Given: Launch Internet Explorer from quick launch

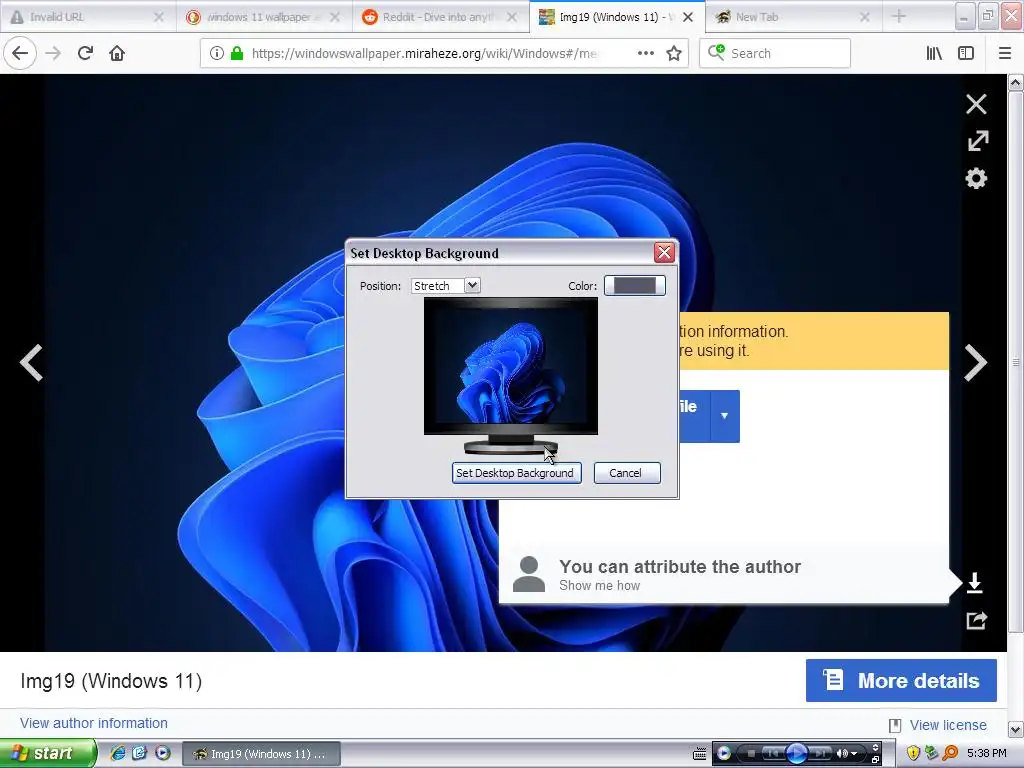Looking at the screenshot, I should coord(118,753).
